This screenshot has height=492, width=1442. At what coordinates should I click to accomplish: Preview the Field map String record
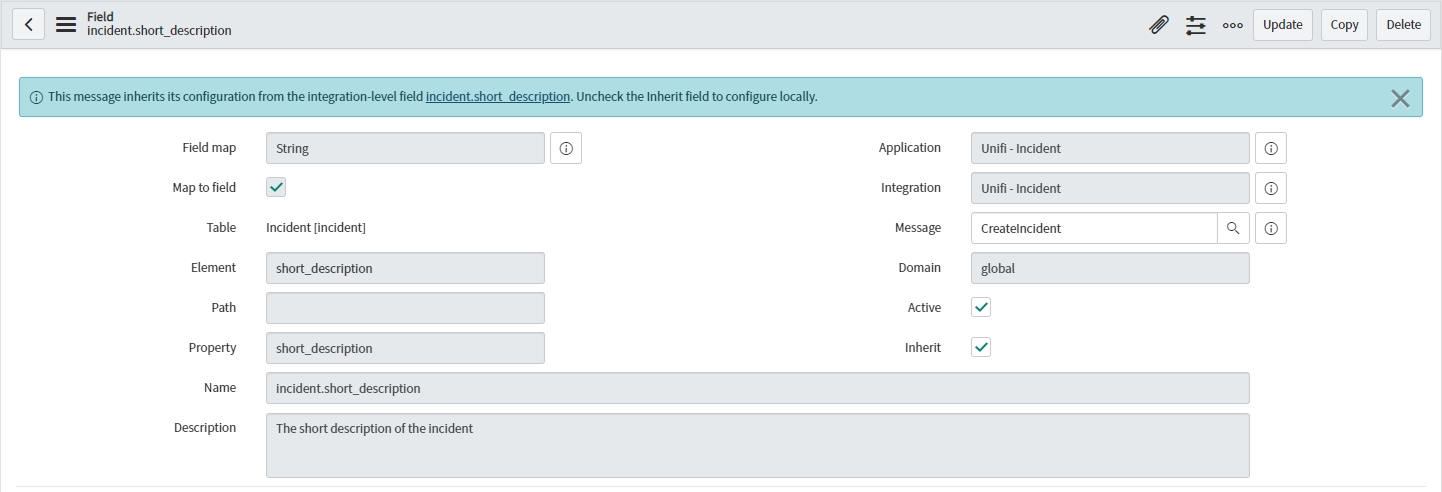click(x=566, y=148)
